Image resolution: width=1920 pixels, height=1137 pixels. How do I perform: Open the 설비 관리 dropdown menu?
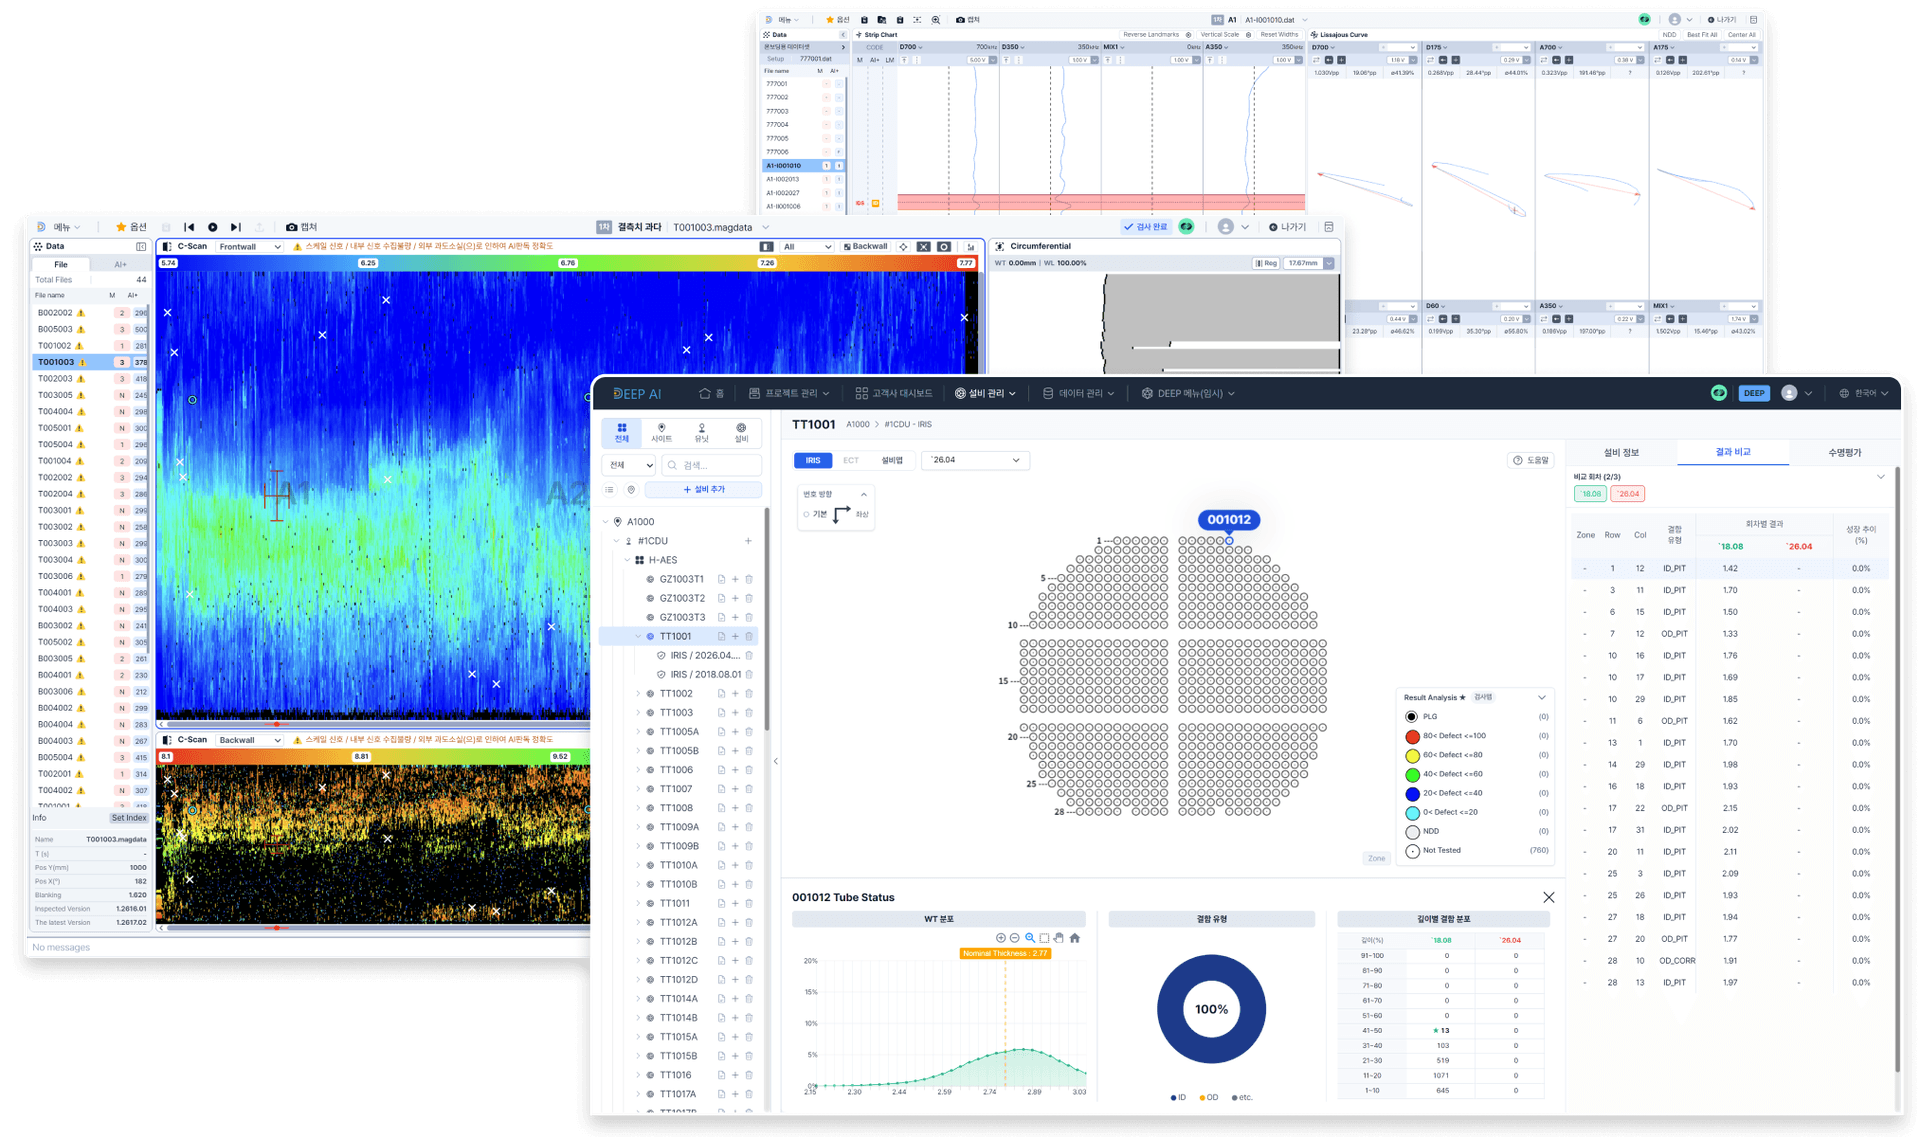(985, 394)
